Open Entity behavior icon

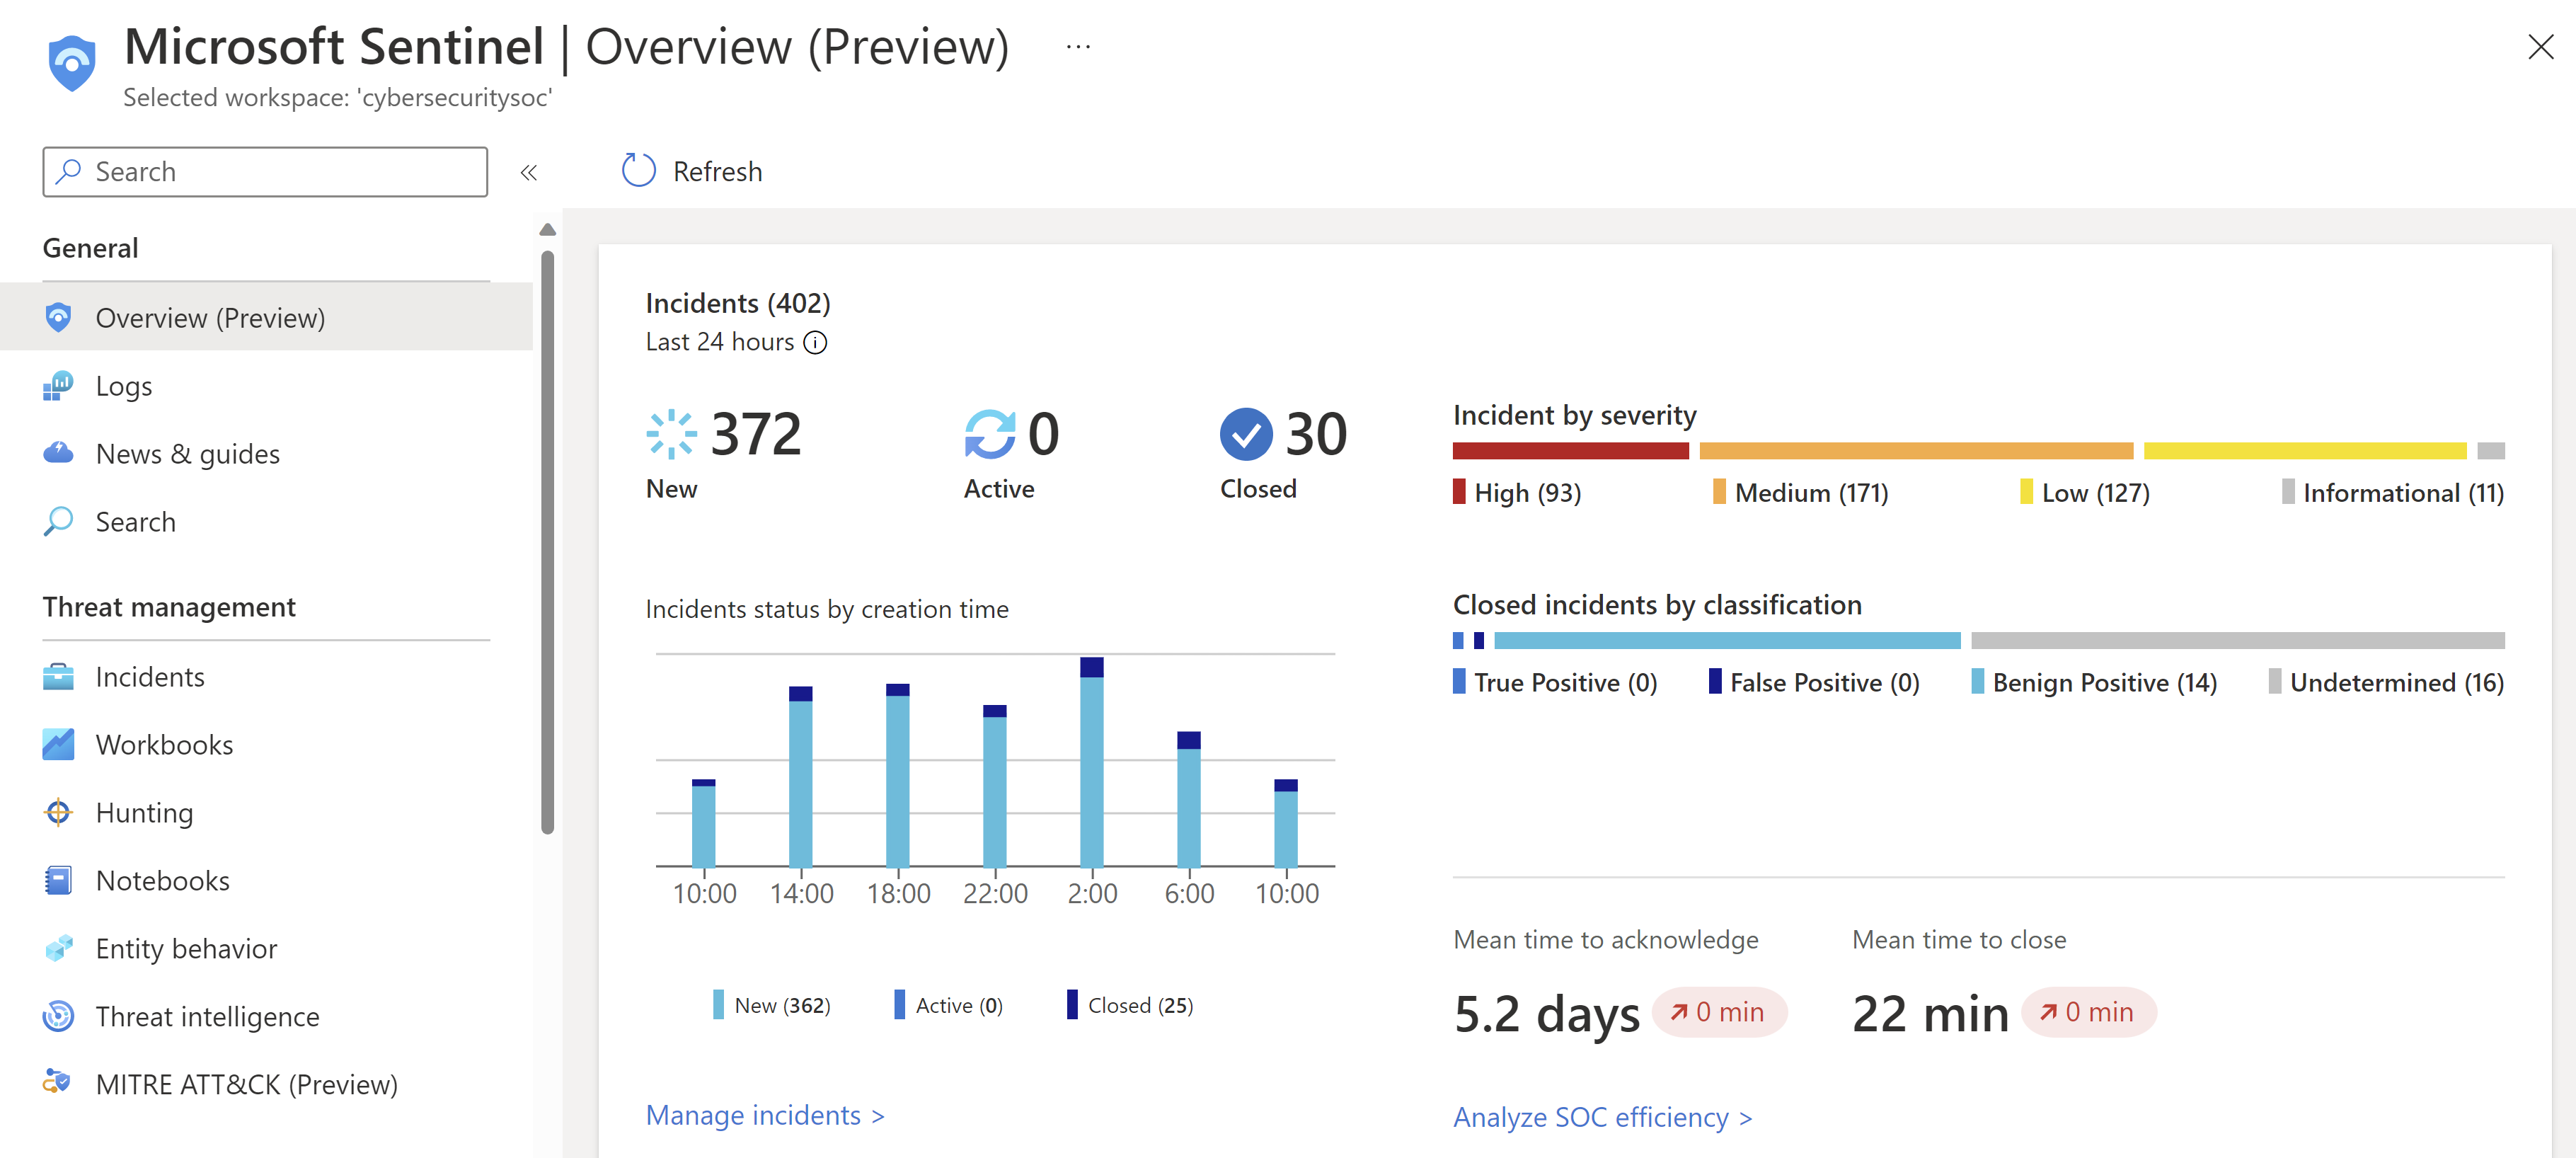point(58,949)
